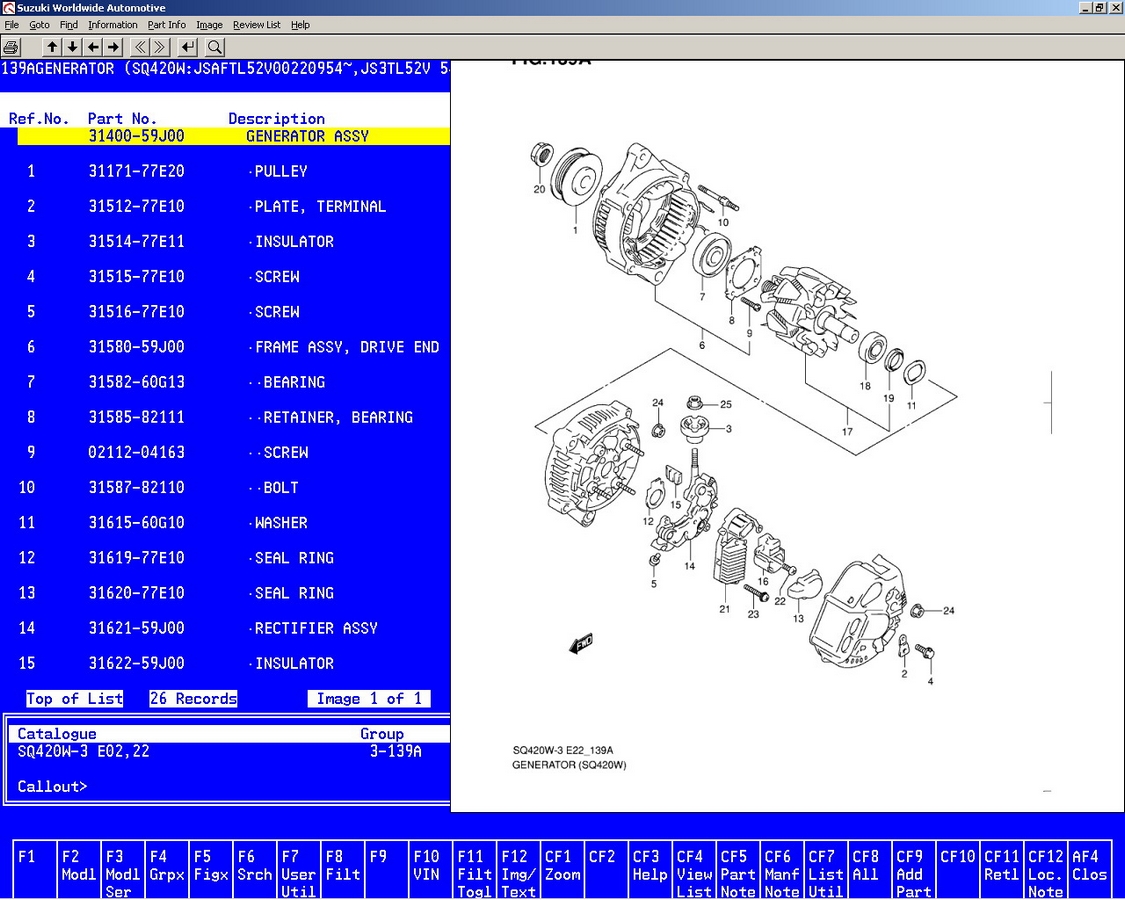Click the CF7 List Util key

coord(825,870)
